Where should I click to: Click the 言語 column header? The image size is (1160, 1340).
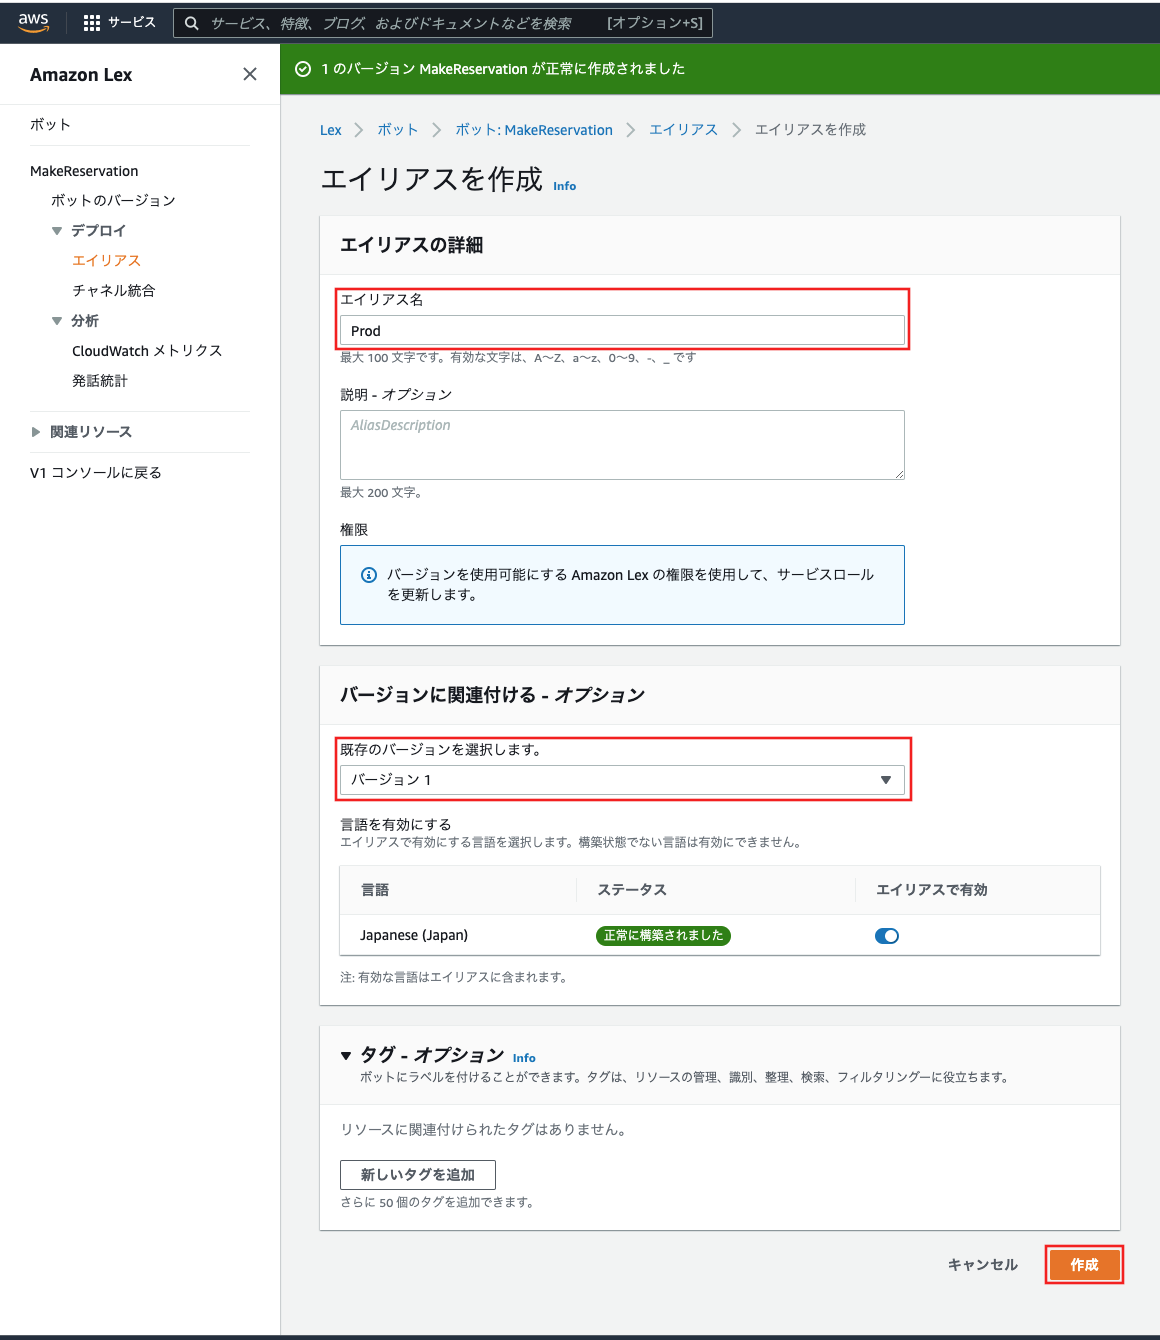pyautogui.click(x=375, y=890)
